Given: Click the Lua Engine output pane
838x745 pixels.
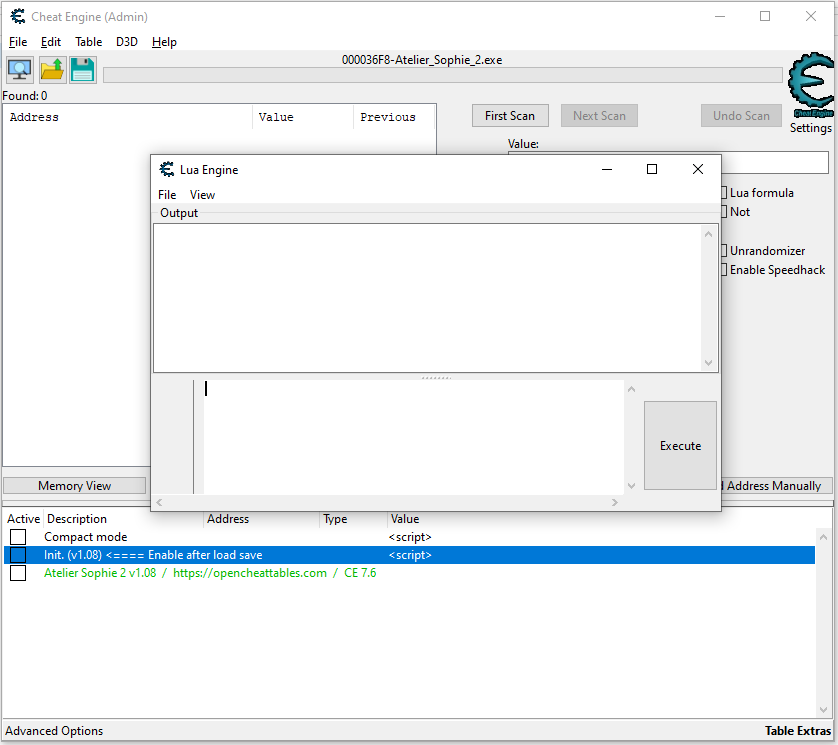Looking at the screenshot, I should pyautogui.click(x=428, y=298).
